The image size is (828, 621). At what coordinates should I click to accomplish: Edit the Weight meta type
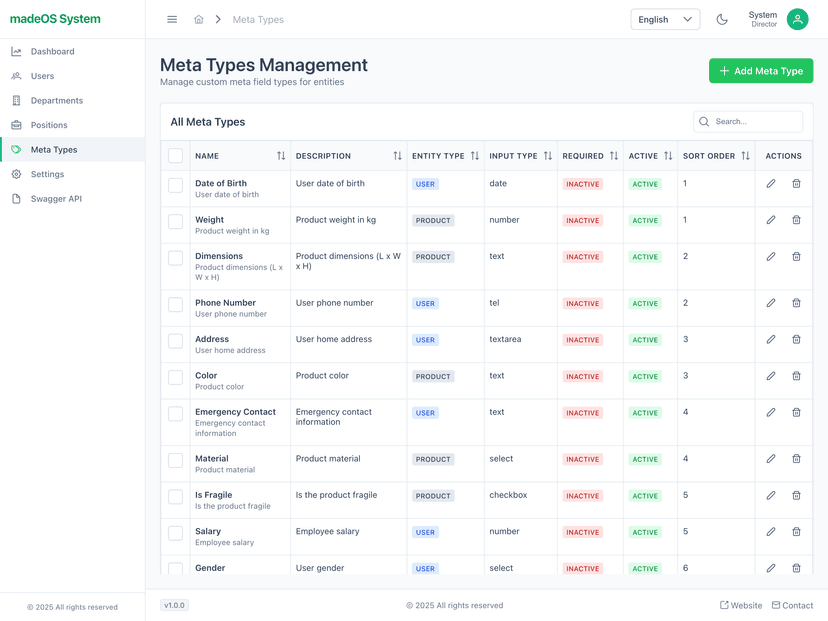pyautogui.click(x=771, y=220)
